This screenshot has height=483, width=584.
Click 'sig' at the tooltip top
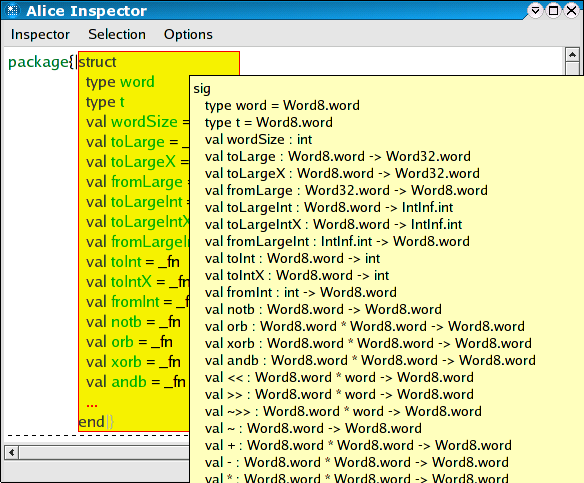click(202, 89)
